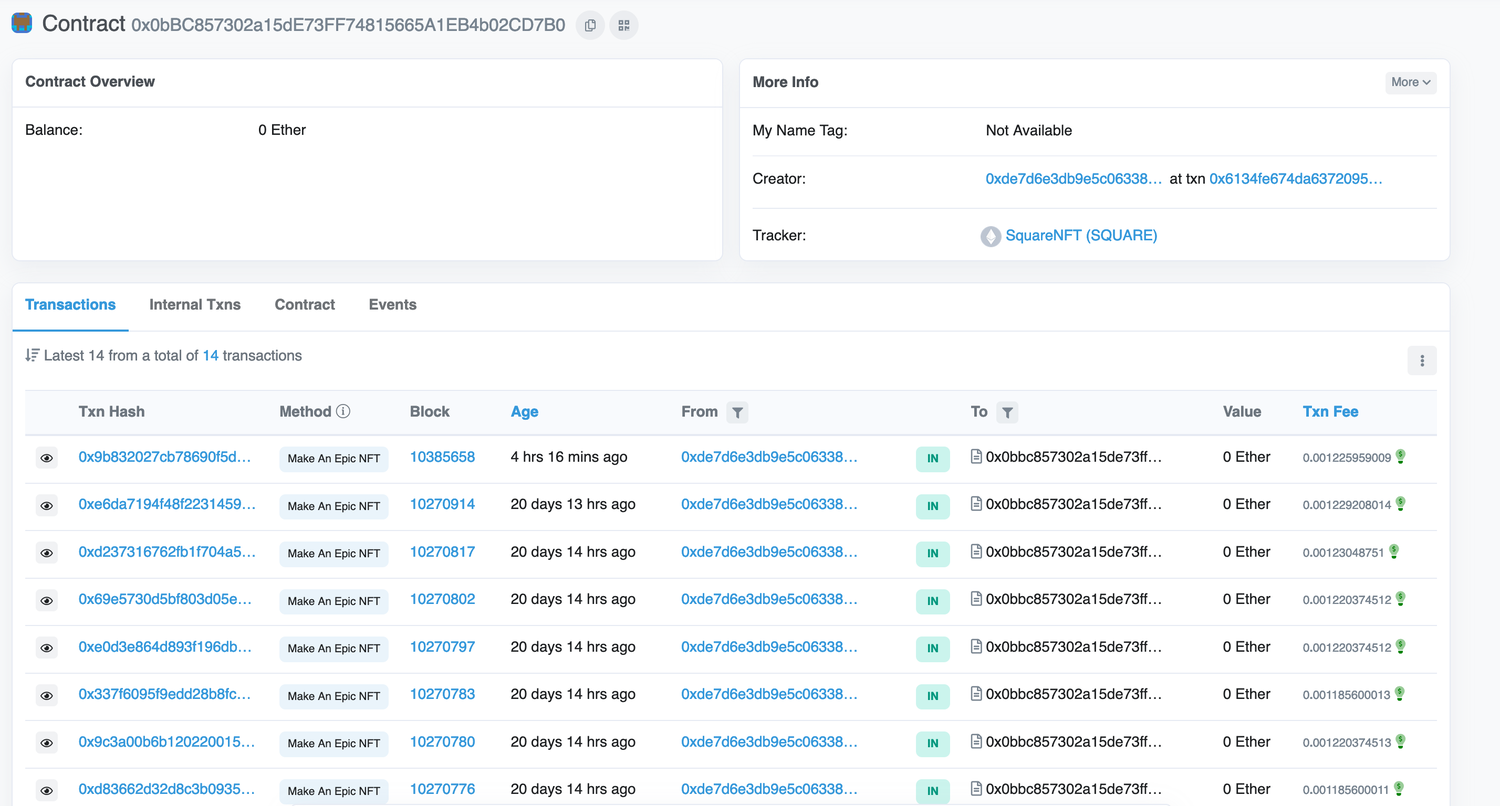Screen dimensions: 1500x806
Task: Click the '4 hrs 16 mins ago' age
Action: [569, 457]
